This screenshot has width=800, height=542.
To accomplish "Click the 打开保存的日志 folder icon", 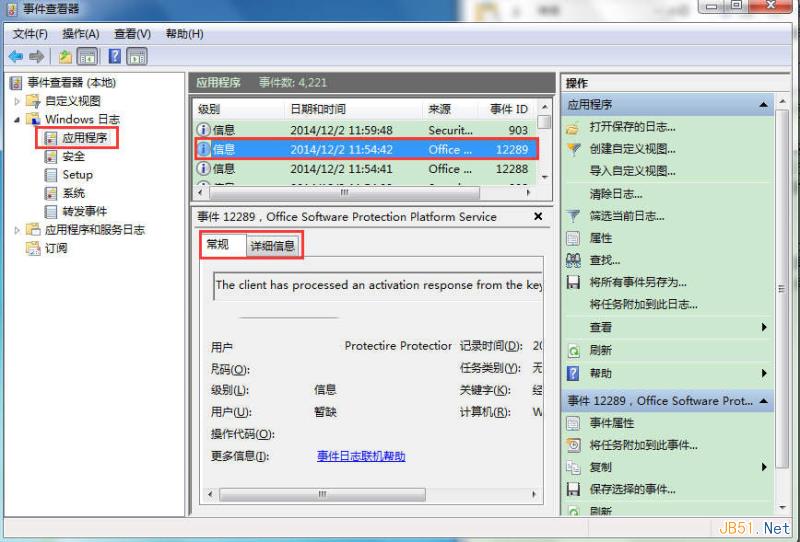I will point(573,128).
